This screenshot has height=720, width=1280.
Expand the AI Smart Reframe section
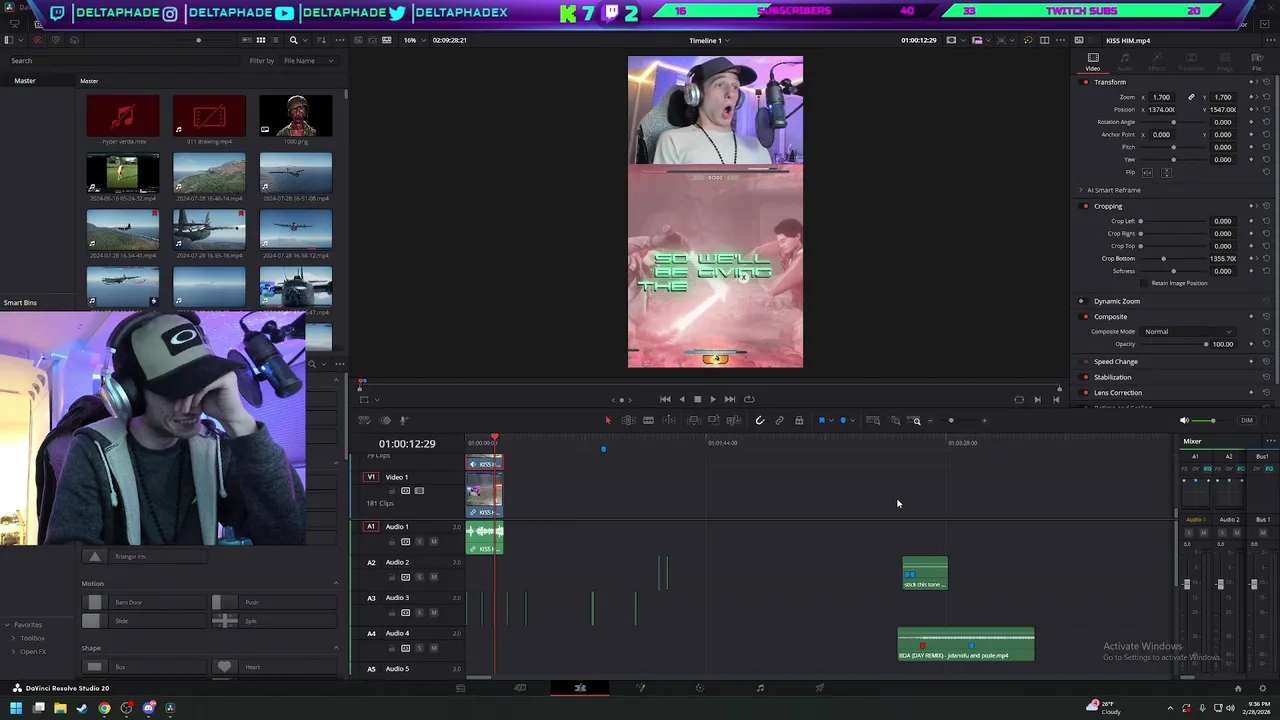click(x=1081, y=190)
